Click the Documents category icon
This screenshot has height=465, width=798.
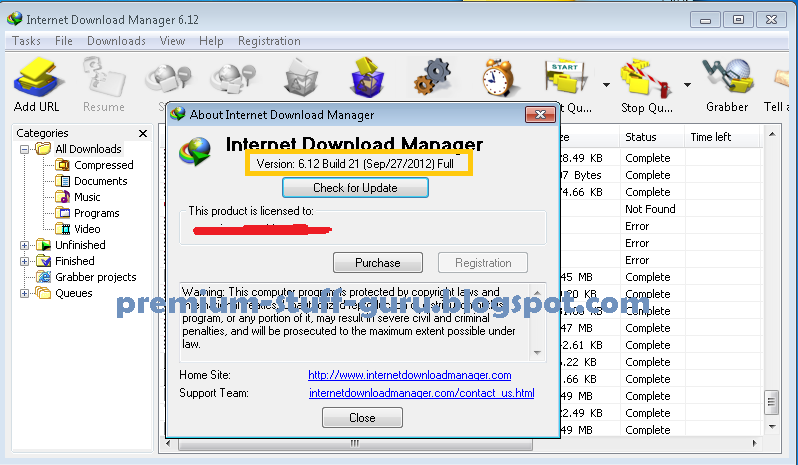[x=63, y=181]
